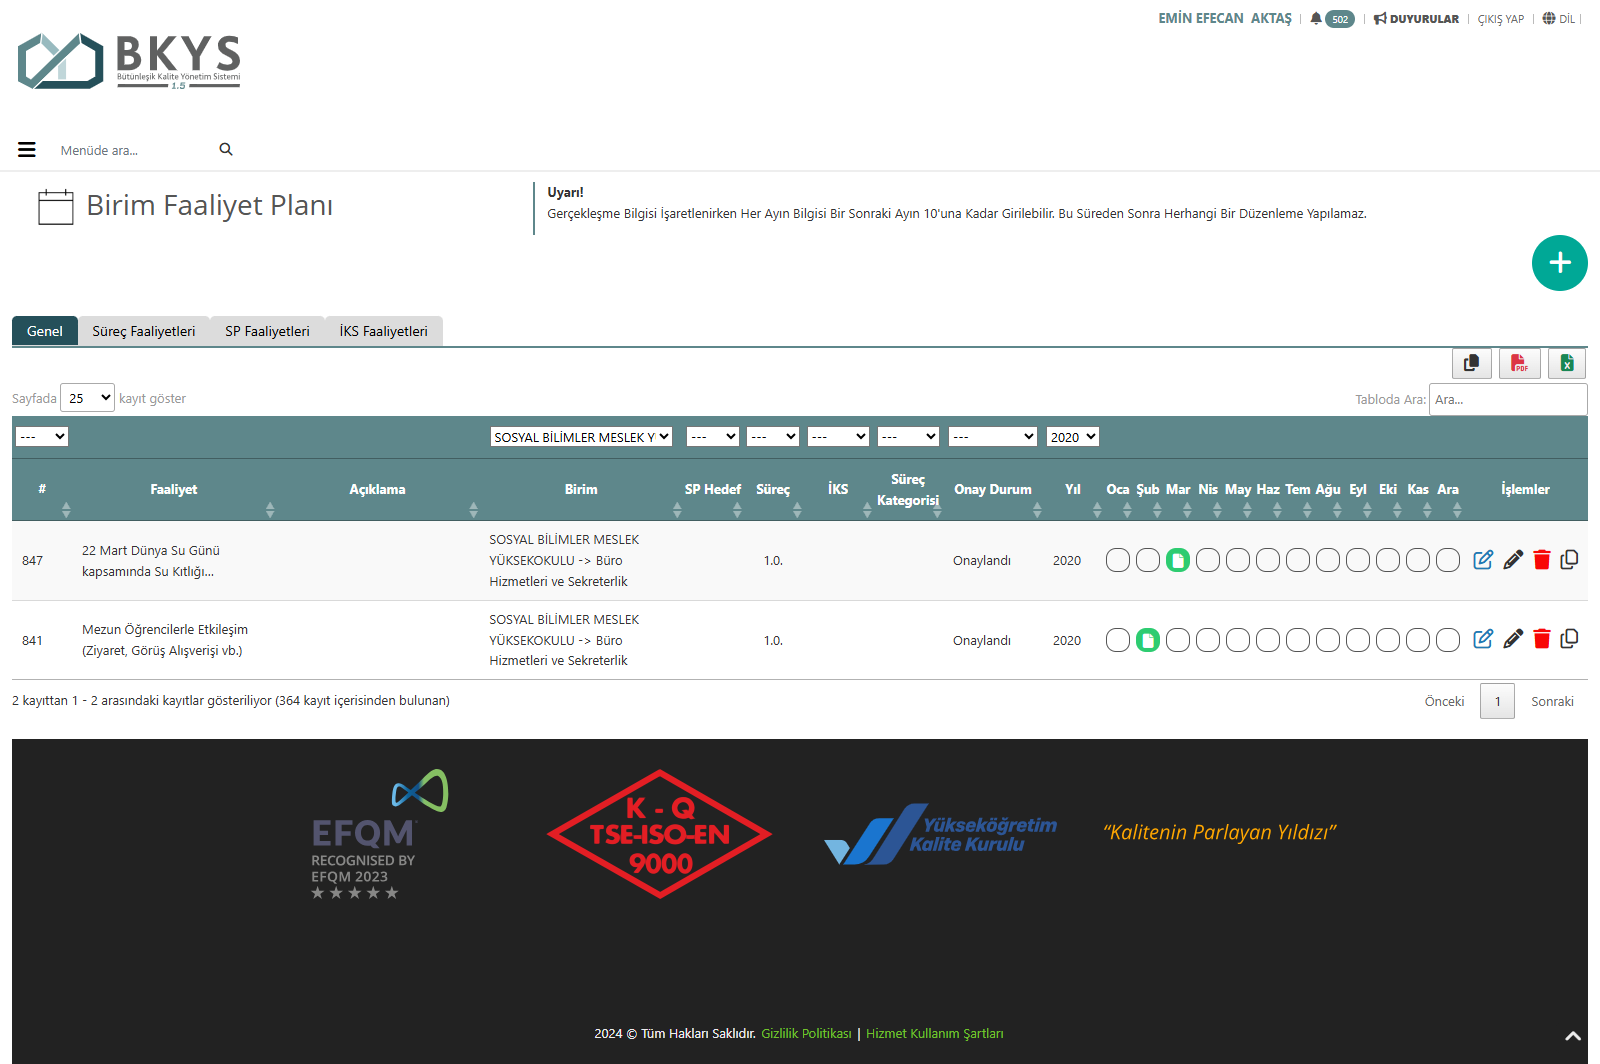Screen dimensions: 1600x1064
Task: Open the hamburger menu
Action: coord(27,150)
